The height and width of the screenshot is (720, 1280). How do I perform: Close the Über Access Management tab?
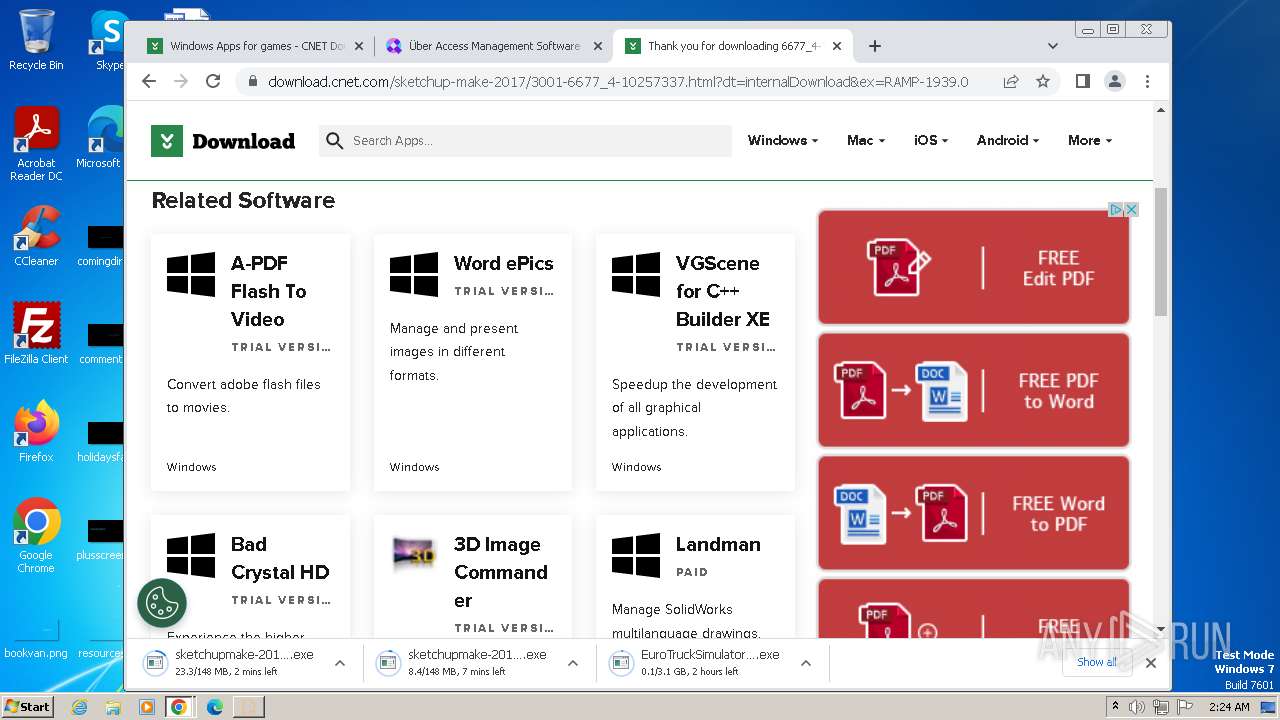tap(598, 46)
